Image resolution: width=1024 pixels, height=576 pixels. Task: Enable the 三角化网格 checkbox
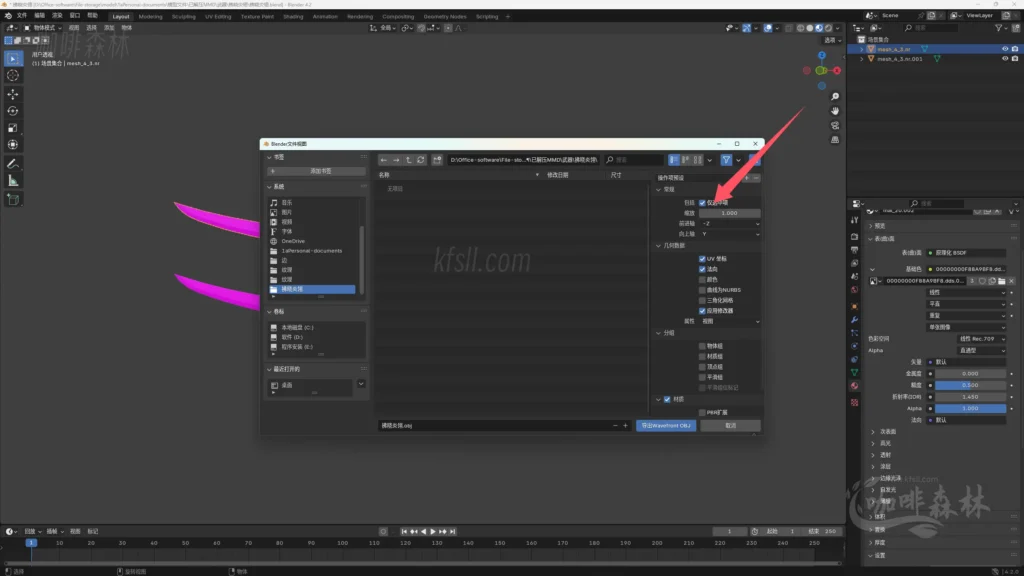pyautogui.click(x=703, y=300)
